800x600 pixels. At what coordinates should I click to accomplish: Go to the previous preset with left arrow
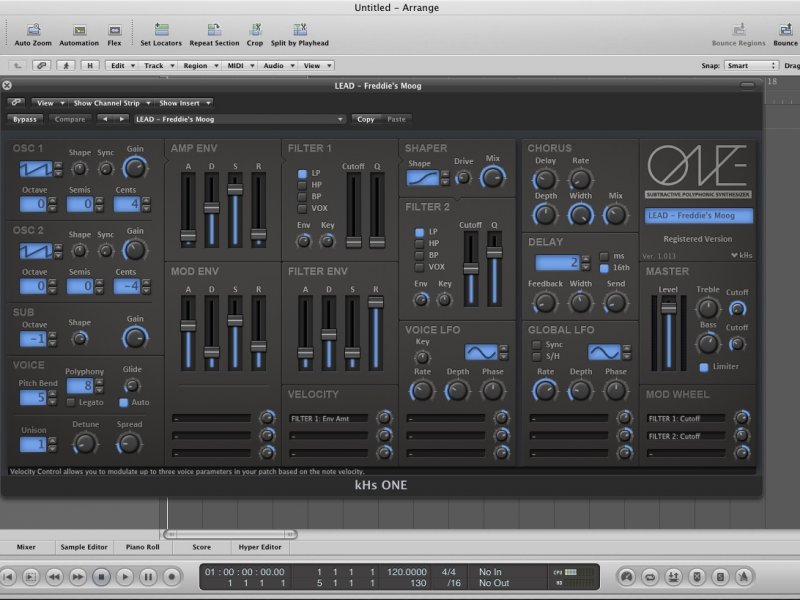[x=105, y=119]
